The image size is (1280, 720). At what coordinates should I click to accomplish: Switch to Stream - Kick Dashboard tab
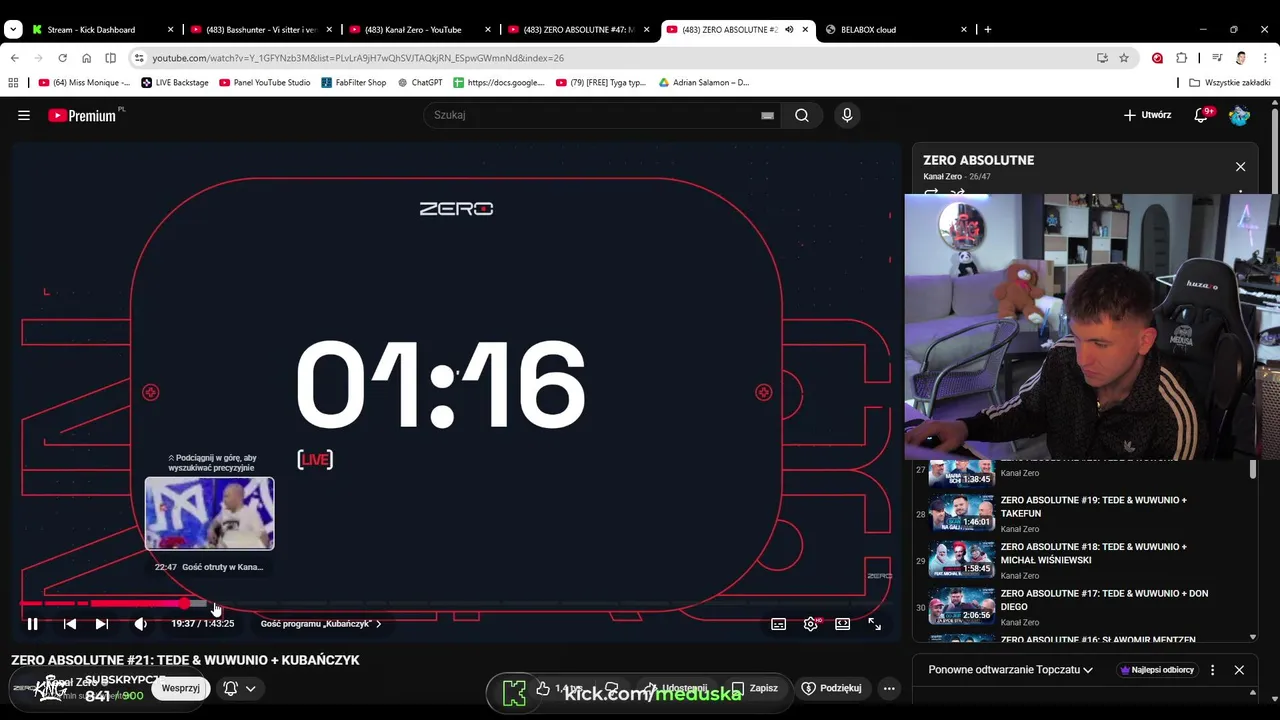pyautogui.click(x=103, y=30)
